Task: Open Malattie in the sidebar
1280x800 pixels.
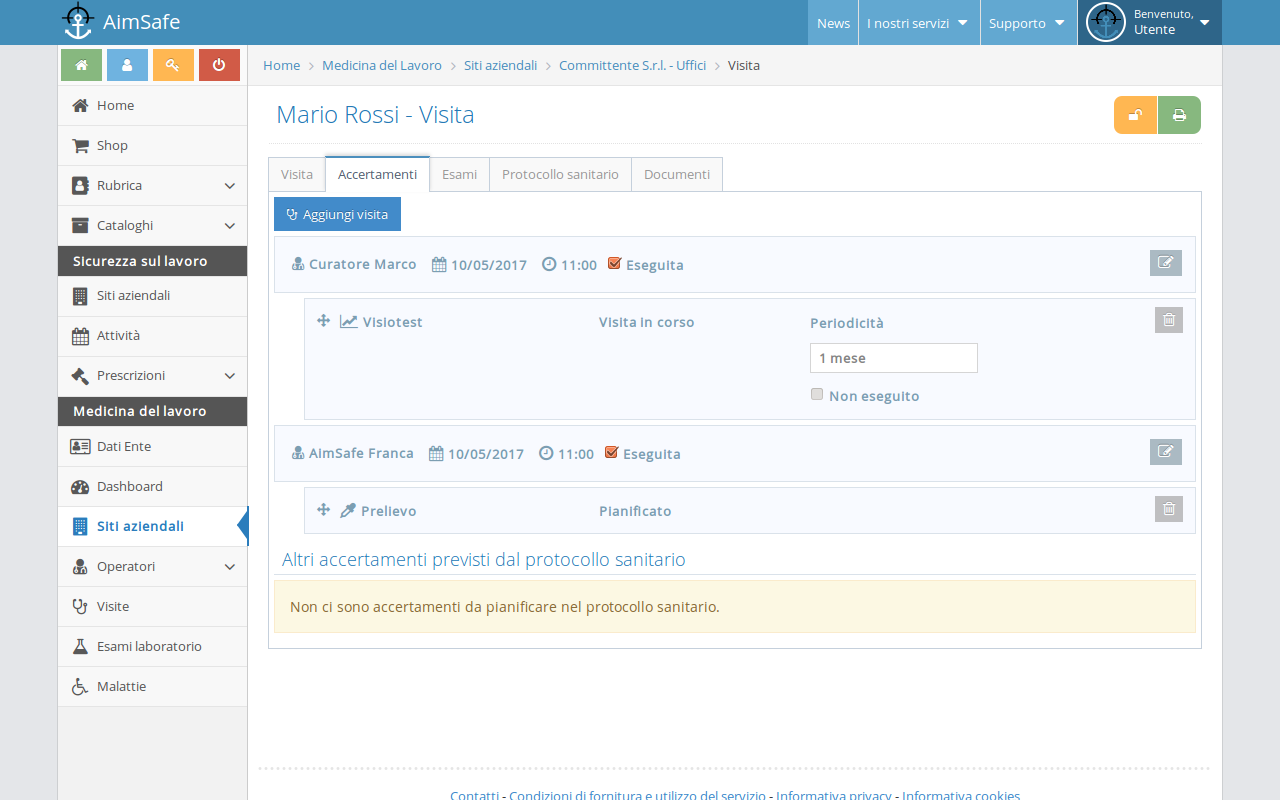Action: coord(152,687)
